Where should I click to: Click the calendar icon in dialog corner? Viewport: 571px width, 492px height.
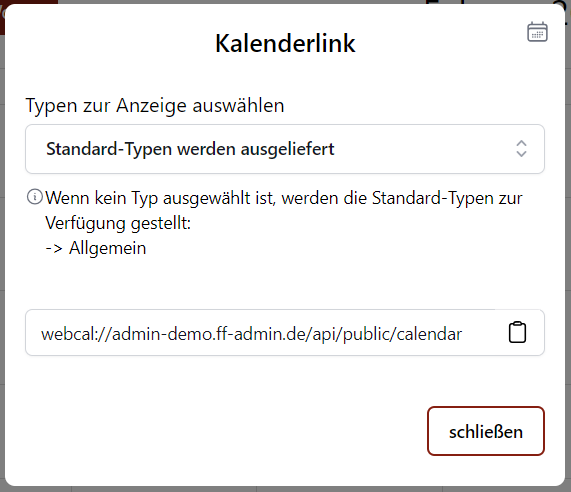pos(537,32)
